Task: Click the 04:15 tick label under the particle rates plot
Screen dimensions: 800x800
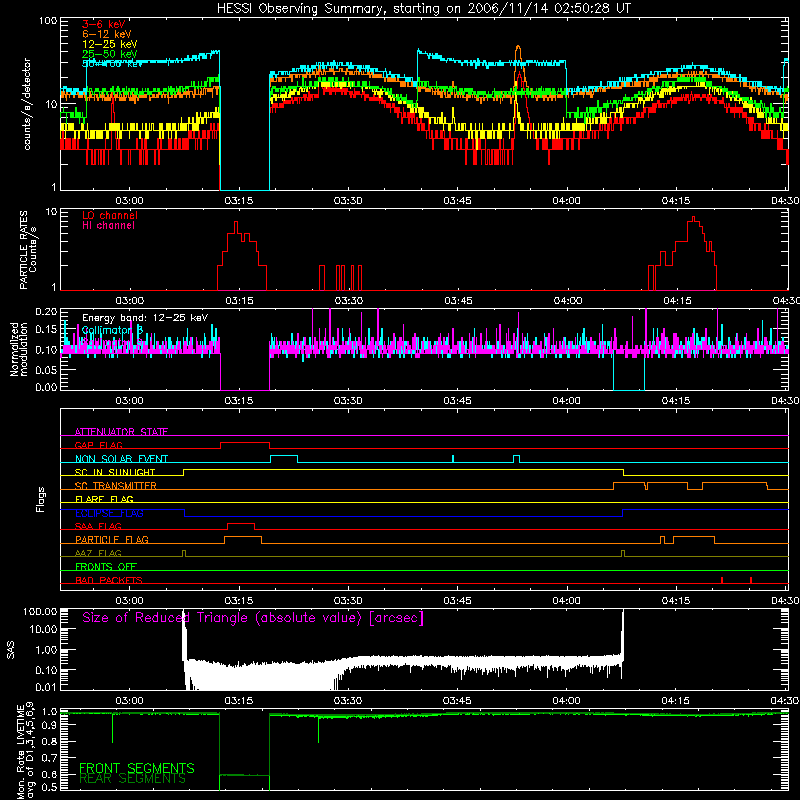Action: pyautogui.click(x=678, y=301)
